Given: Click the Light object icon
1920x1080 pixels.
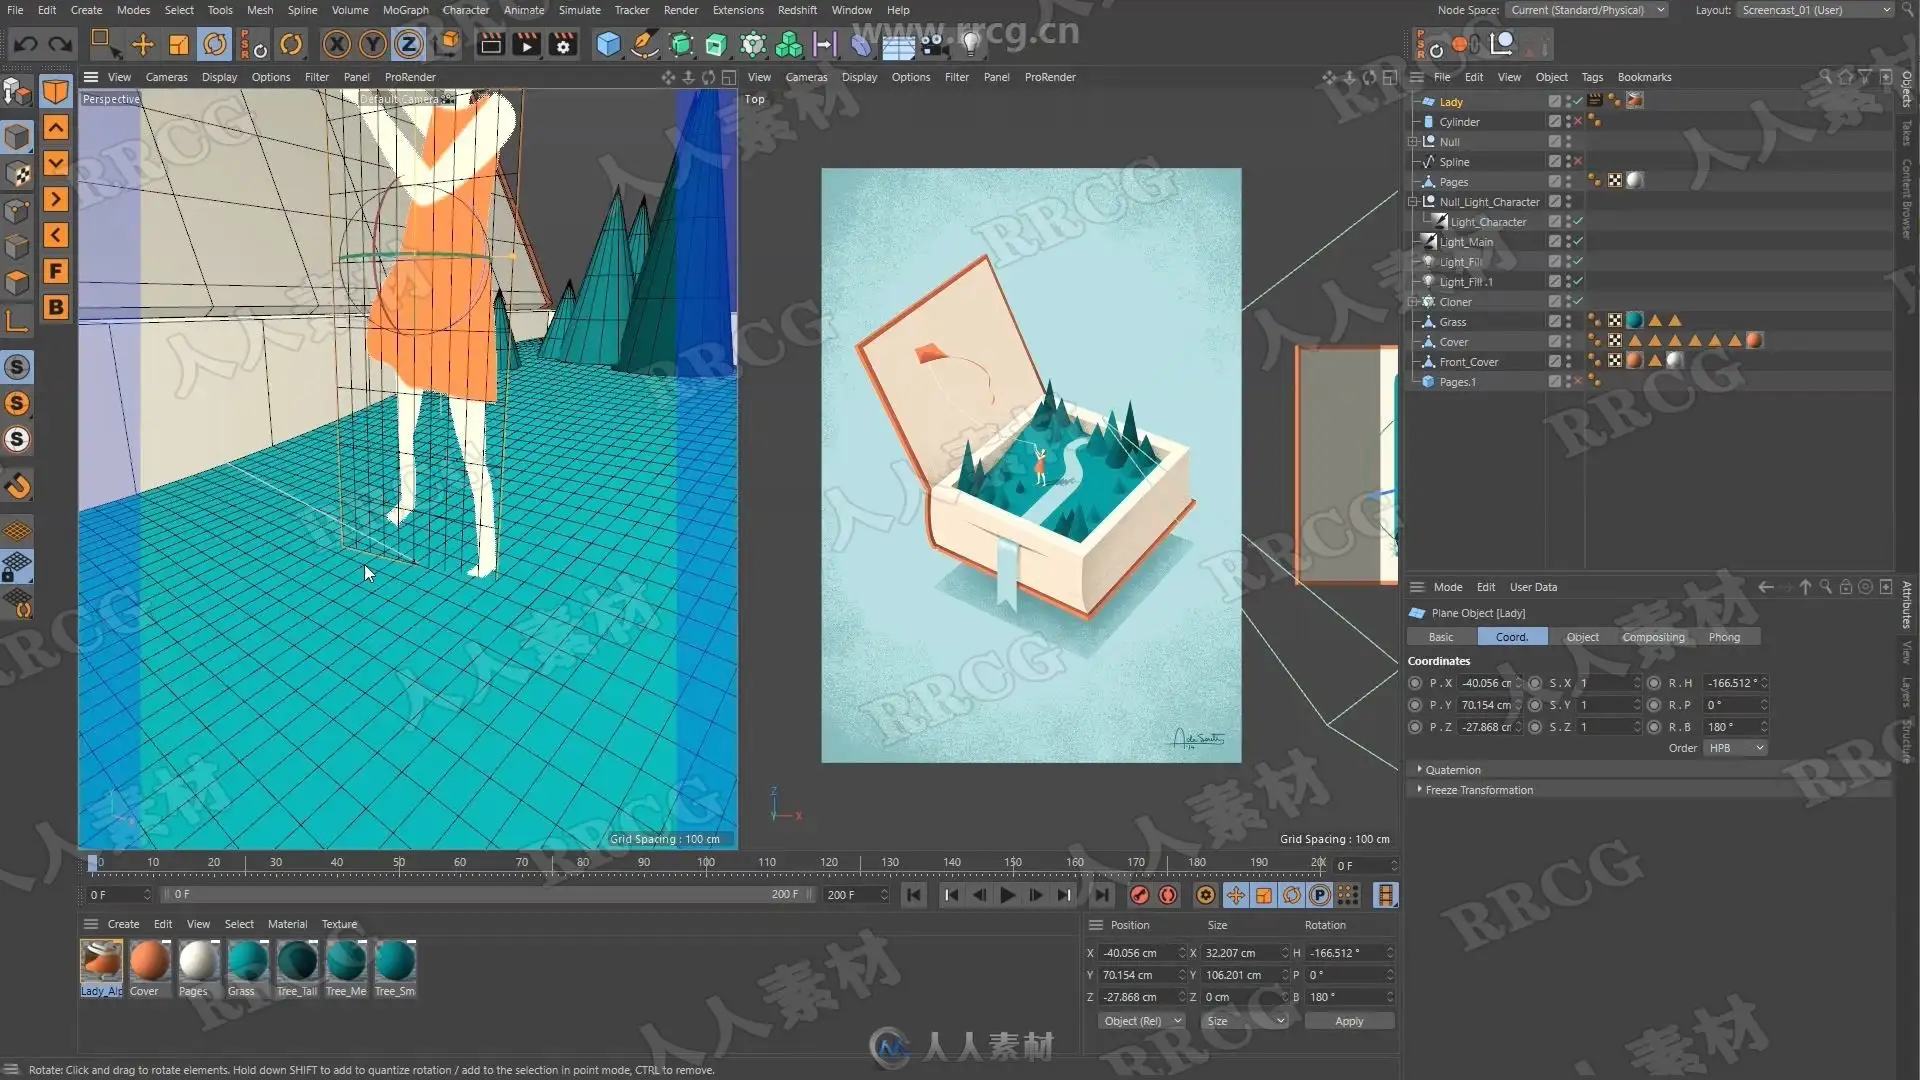Looking at the screenshot, I should point(970,44).
